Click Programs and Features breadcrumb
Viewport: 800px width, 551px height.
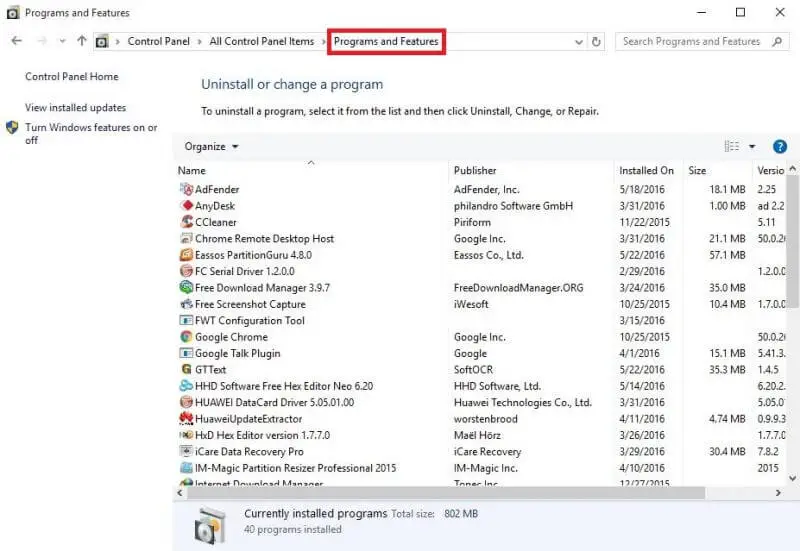[386, 41]
